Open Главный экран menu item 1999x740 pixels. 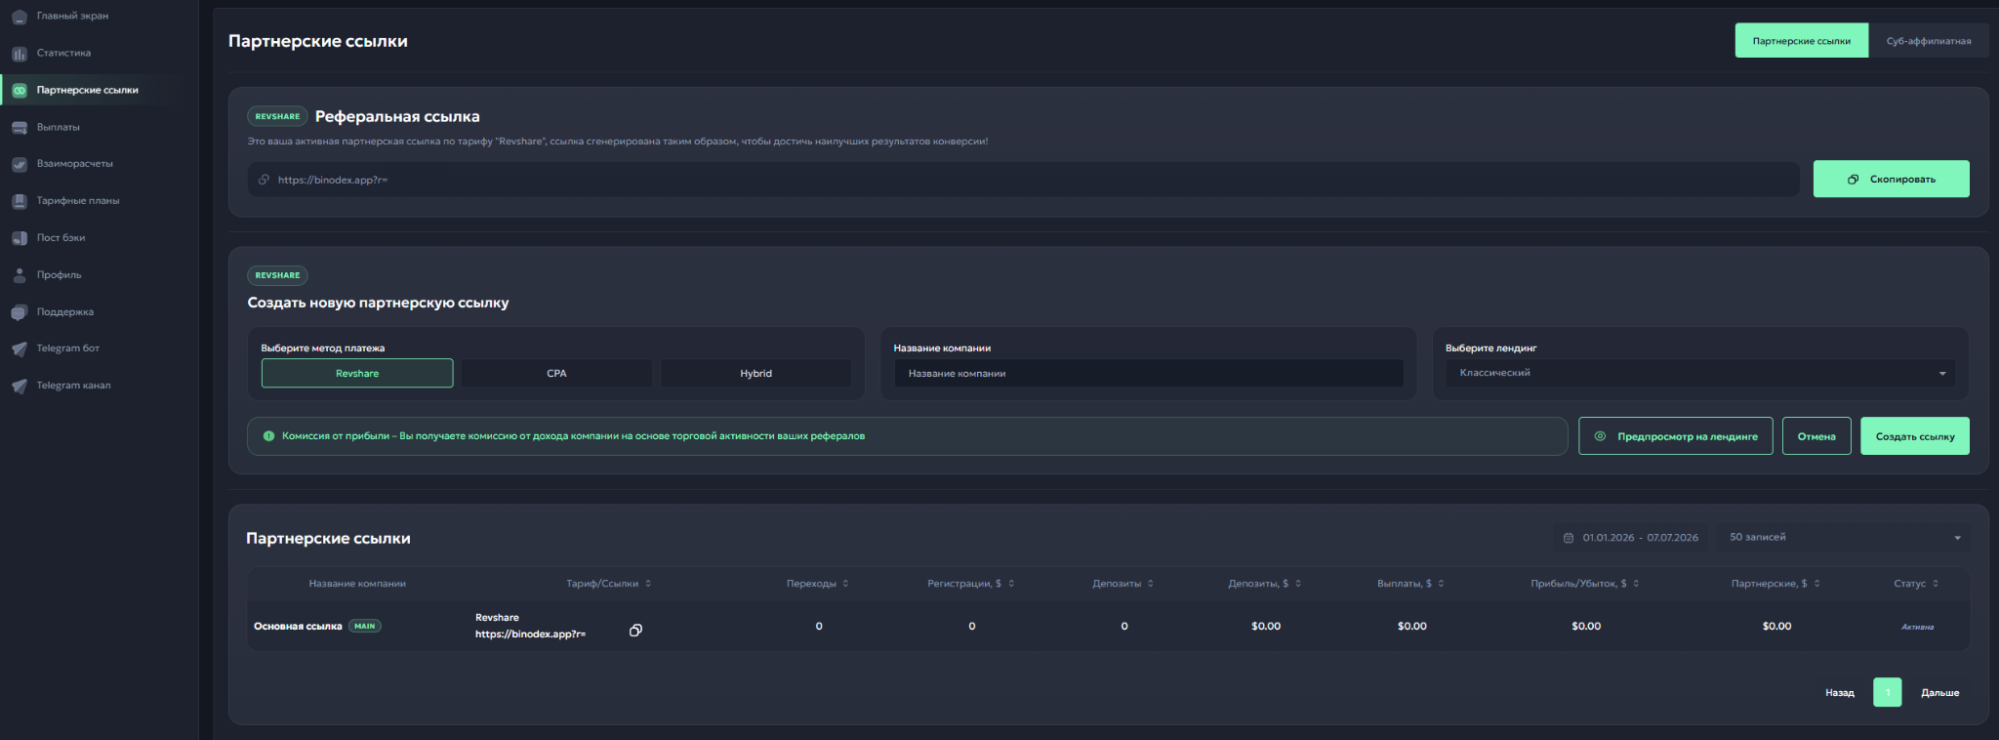point(72,16)
